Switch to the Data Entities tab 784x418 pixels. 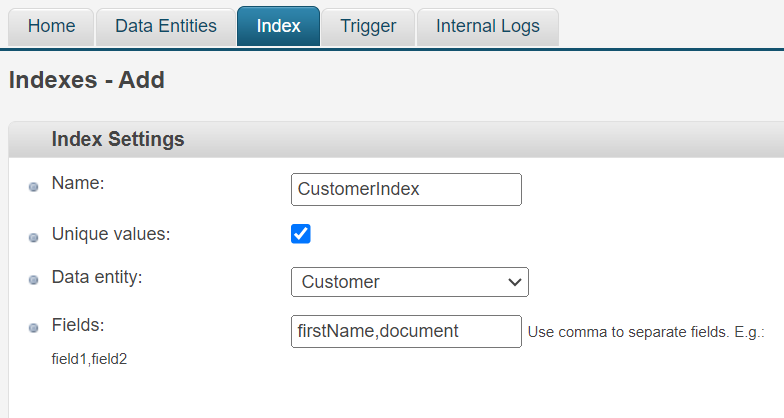[x=165, y=26]
